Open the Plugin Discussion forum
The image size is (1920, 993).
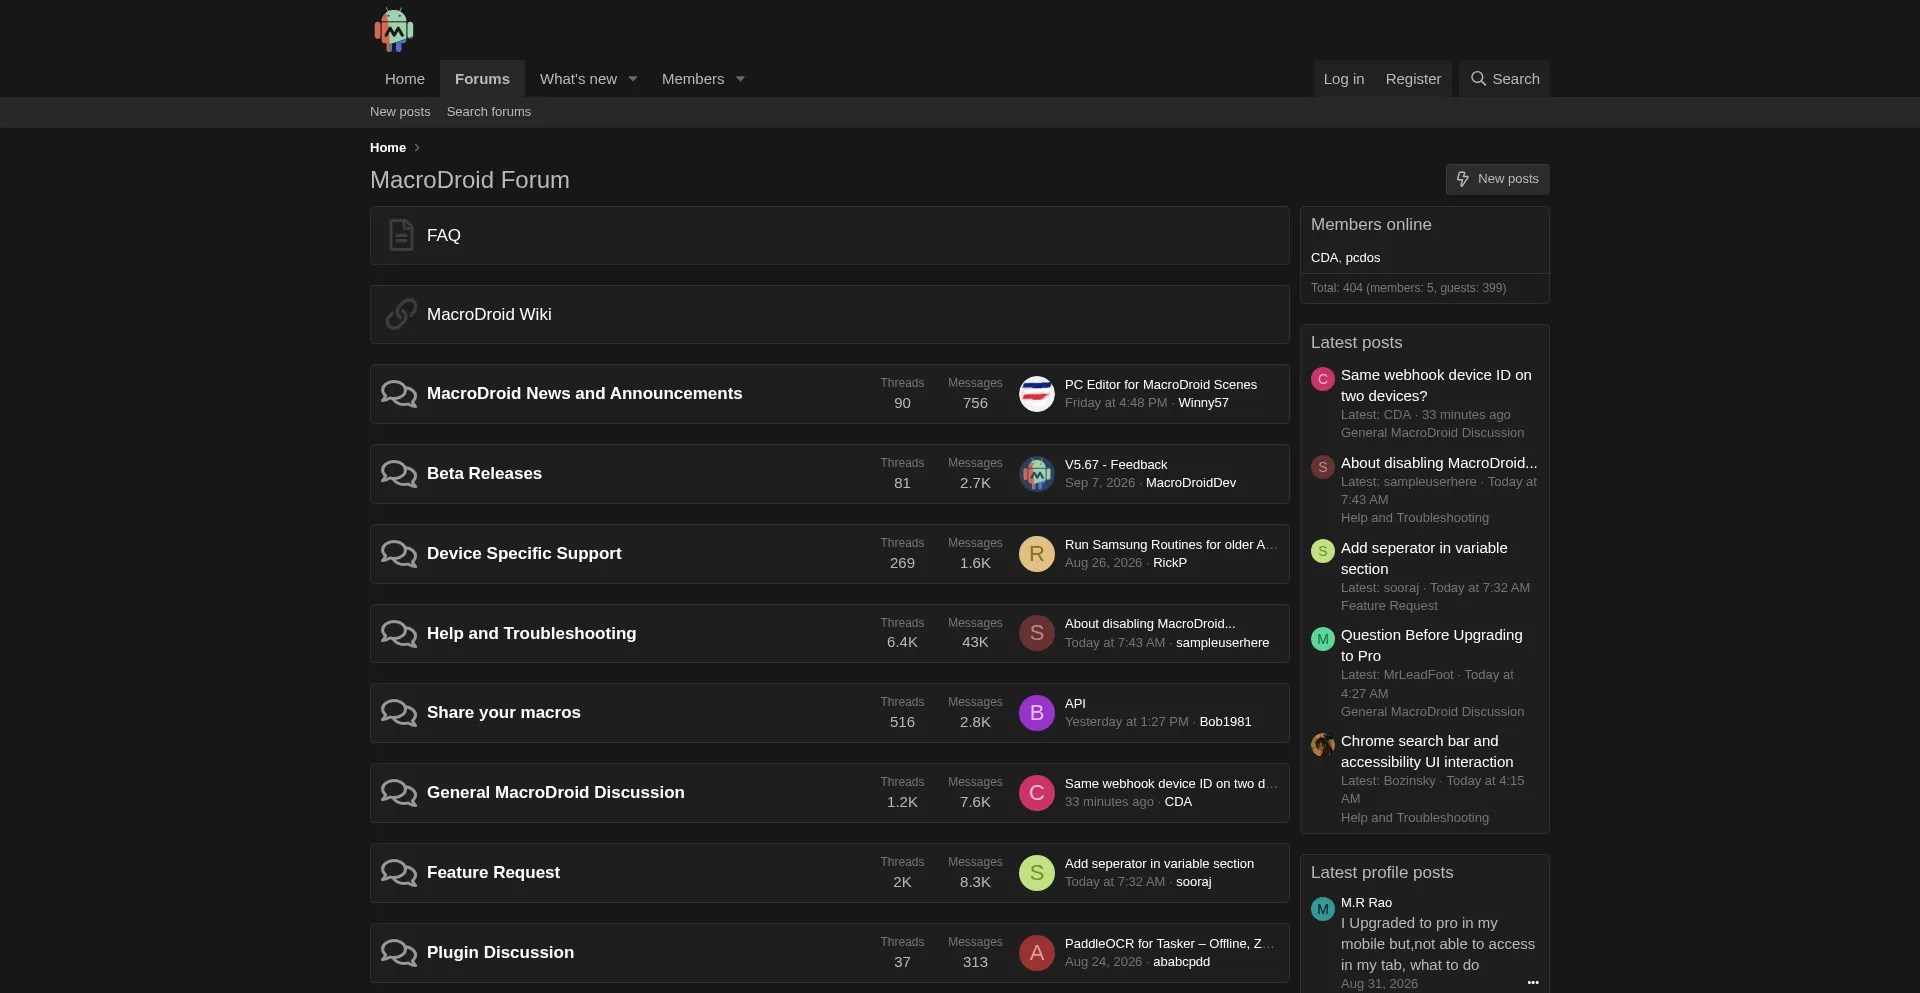pos(500,953)
